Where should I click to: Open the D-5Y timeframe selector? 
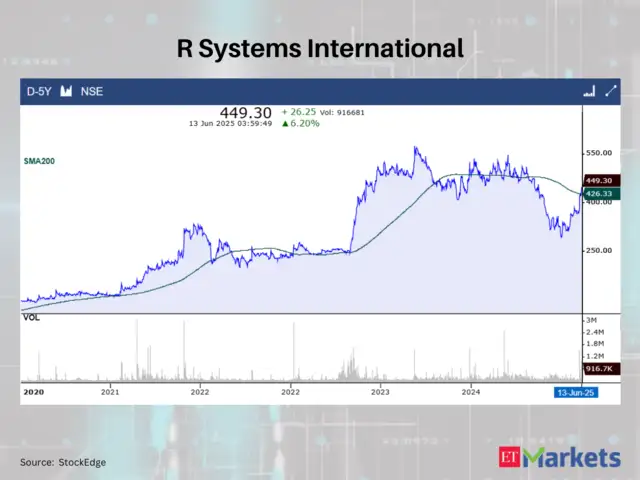coord(39,91)
